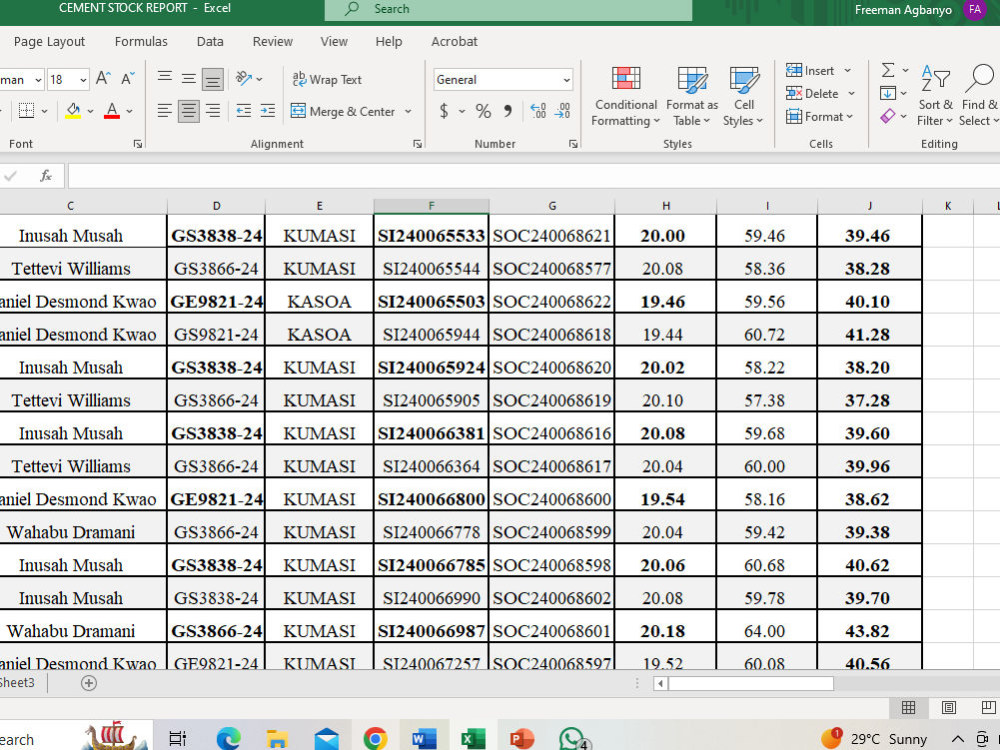Decrease decimal places

click(x=562, y=111)
